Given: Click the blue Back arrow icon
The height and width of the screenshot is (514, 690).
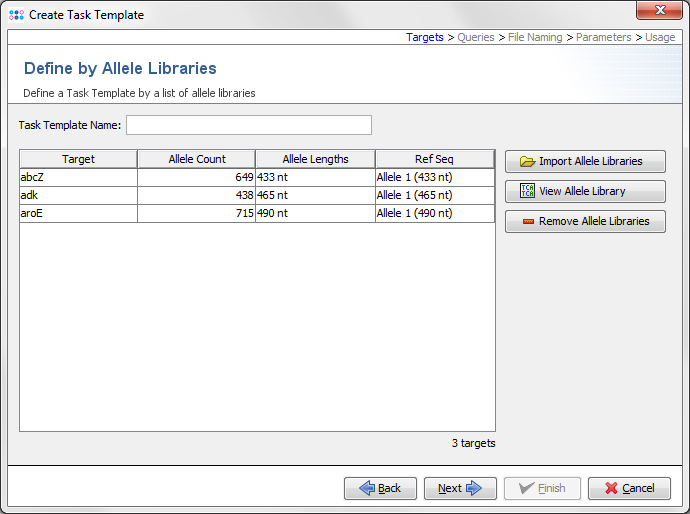Looking at the screenshot, I should 366,488.
